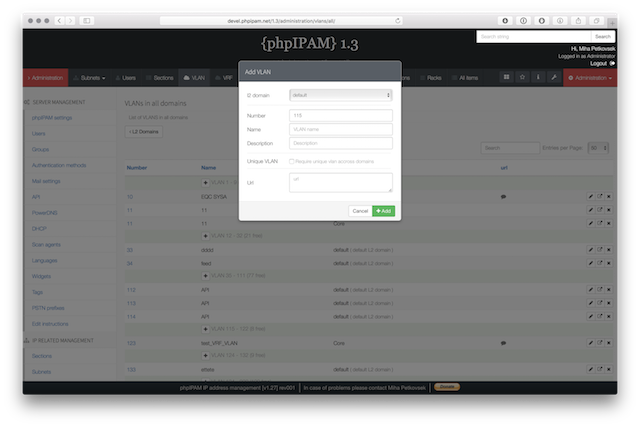The height and width of the screenshot is (427, 640).
Task: Select the Racks navbar item
Action: click(433, 77)
